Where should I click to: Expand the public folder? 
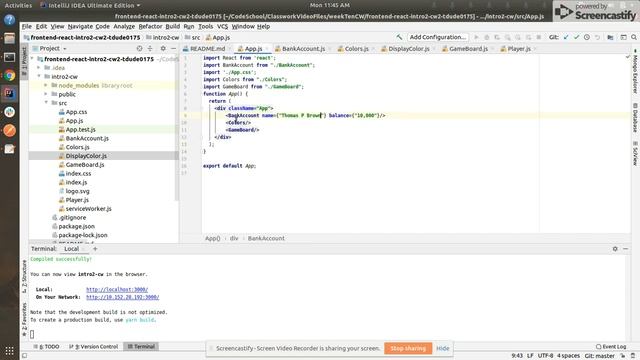point(46,94)
